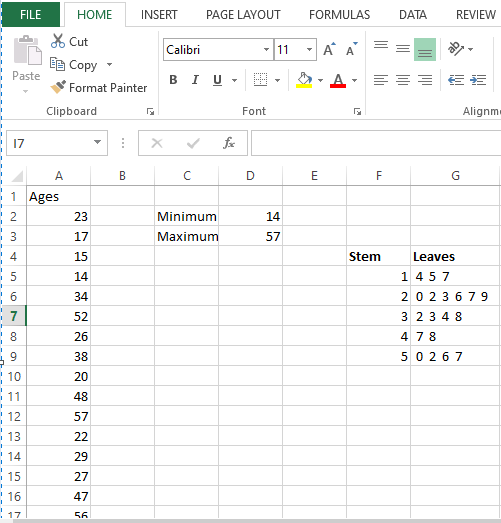Click the Increase Font Size icon
The width and height of the screenshot is (501, 523).
pos(330,49)
